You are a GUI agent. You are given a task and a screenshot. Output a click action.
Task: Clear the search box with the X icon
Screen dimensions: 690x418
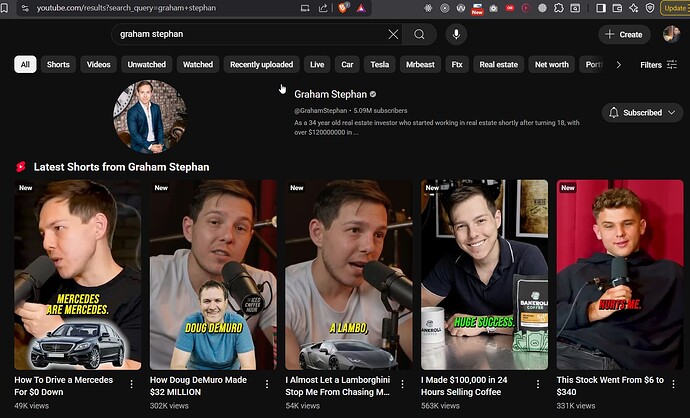[x=393, y=34]
